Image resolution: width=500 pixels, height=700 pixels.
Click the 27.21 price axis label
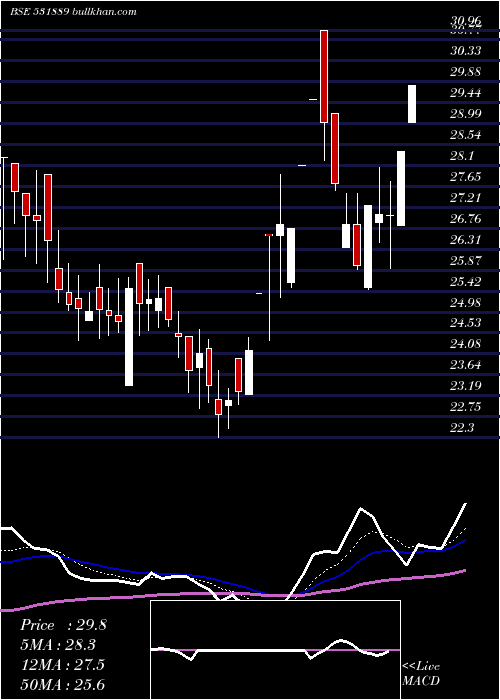click(x=466, y=197)
